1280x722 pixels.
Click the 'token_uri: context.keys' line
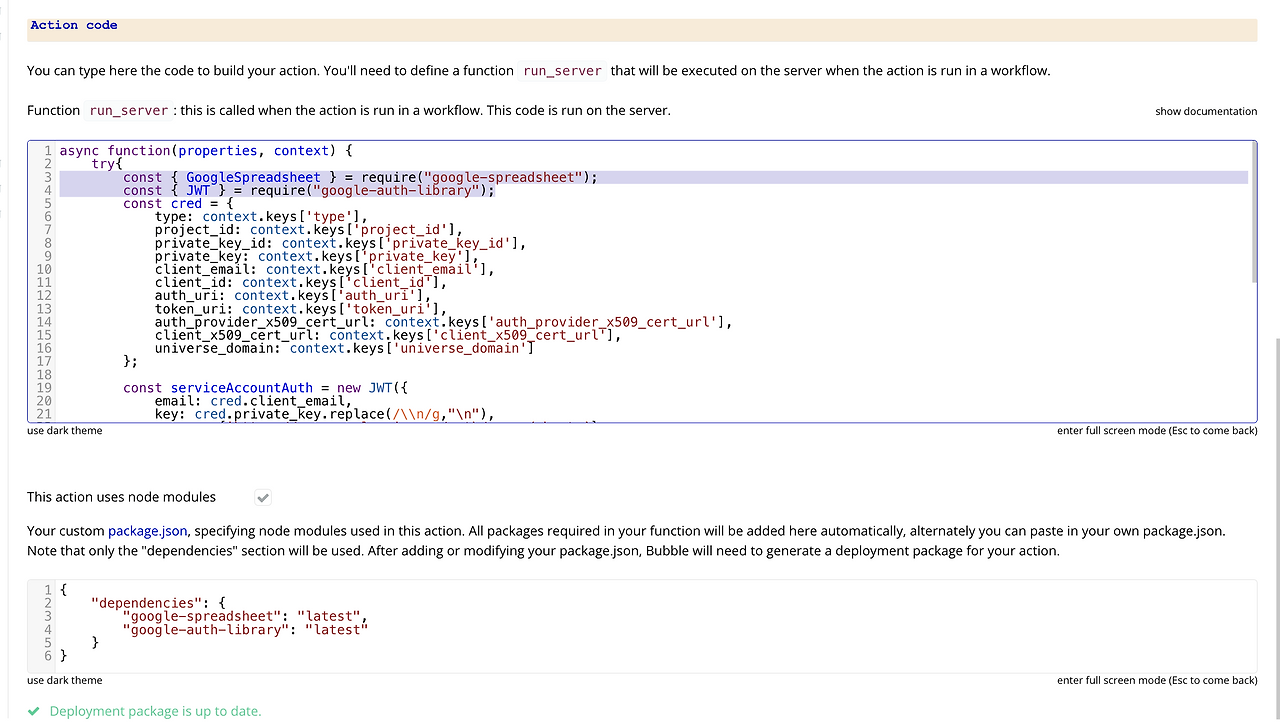click(301, 309)
